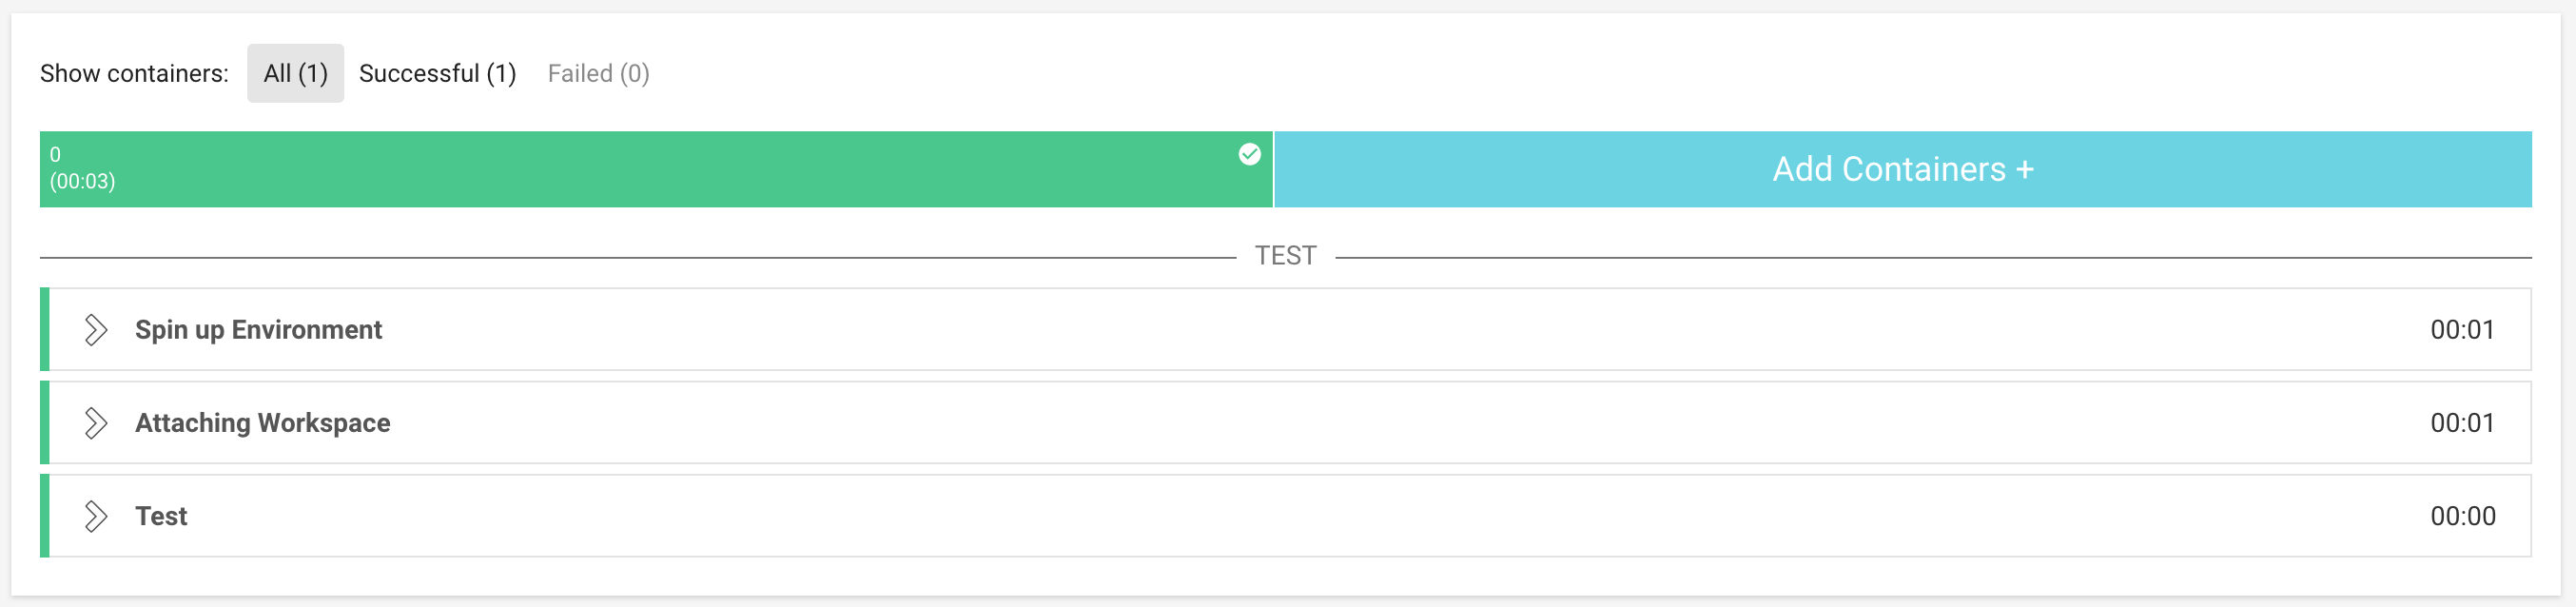Image resolution: width=2576 pixels, height=607 pixels.
Task: Enable the Successful (1) container filter
Action: (x=438, y=72)
